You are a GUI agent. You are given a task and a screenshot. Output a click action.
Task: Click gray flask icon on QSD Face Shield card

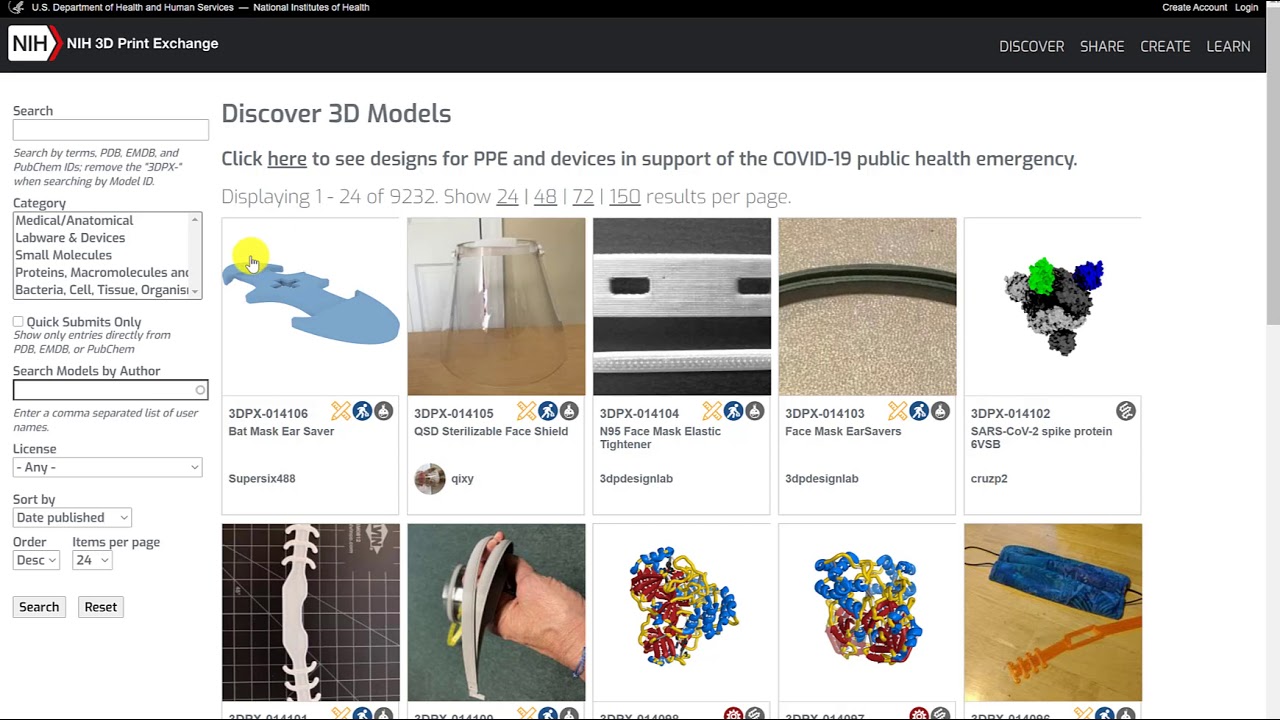click(x=569, y=411)
